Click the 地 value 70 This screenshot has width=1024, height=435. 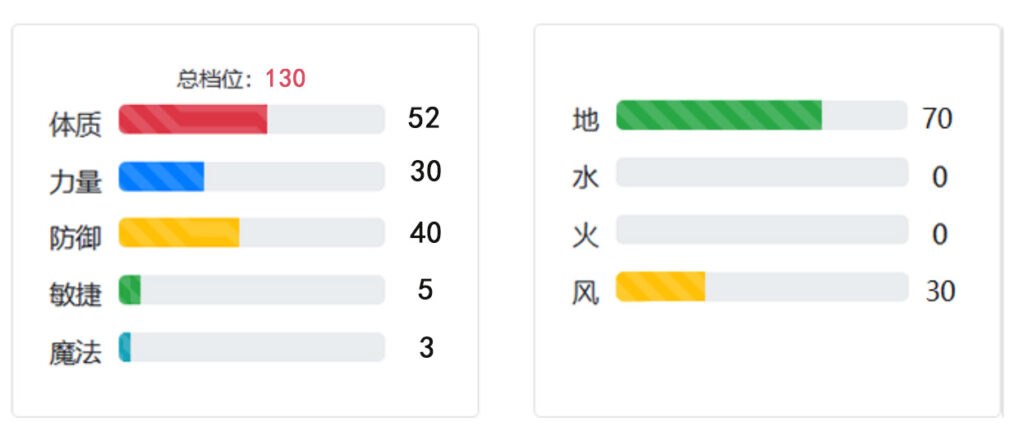click(x=938, y=119)
